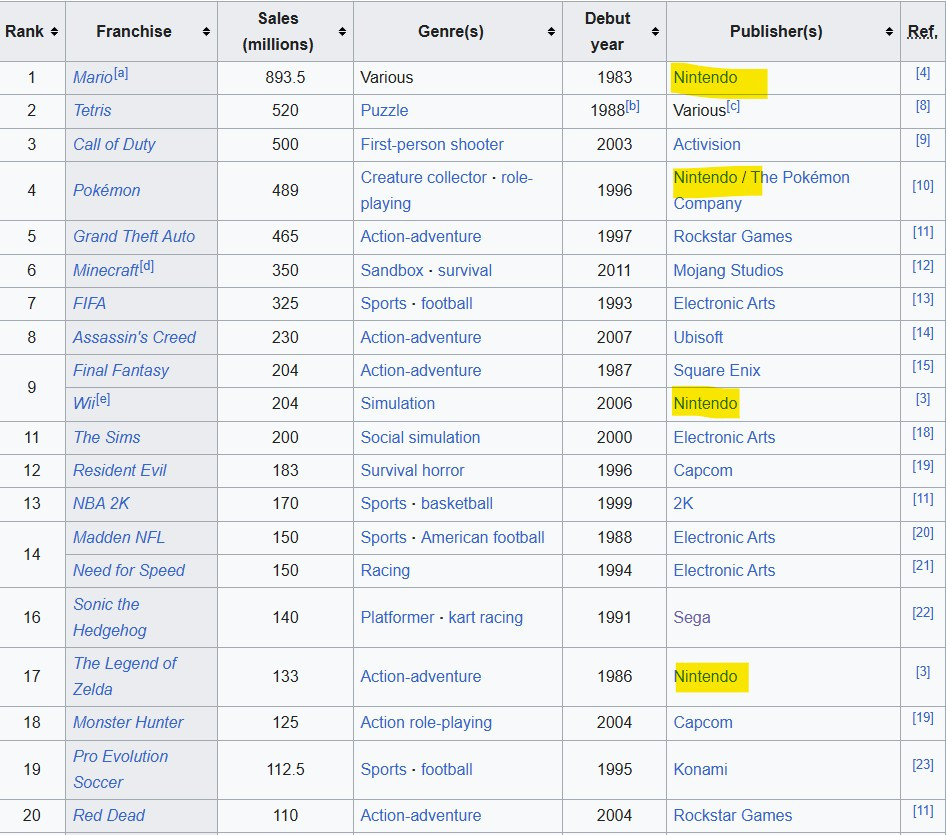Open the Monster Hunter link

click(128, 722)
